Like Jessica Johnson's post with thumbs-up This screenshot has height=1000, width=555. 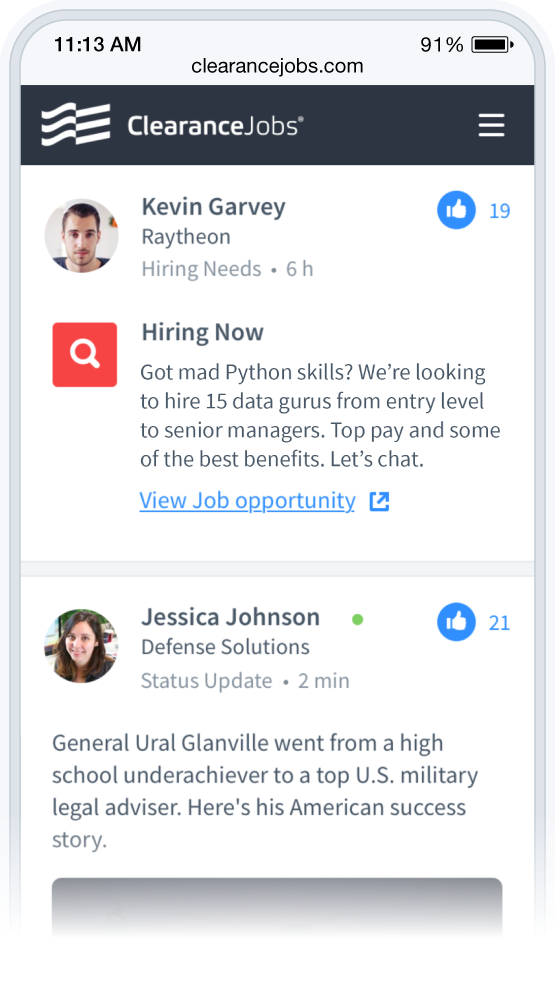point(456,622)
